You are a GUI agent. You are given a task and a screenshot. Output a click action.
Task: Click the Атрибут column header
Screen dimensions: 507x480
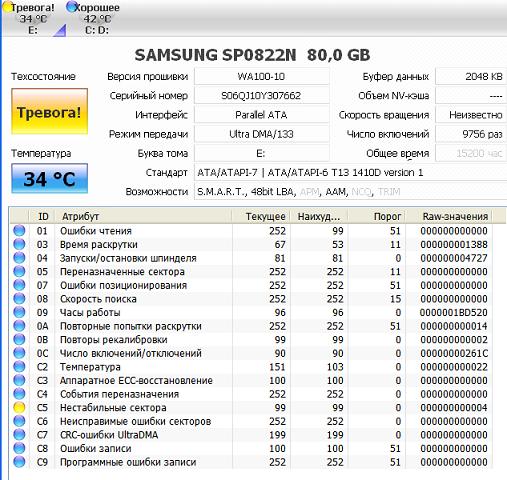click(143, 216)
